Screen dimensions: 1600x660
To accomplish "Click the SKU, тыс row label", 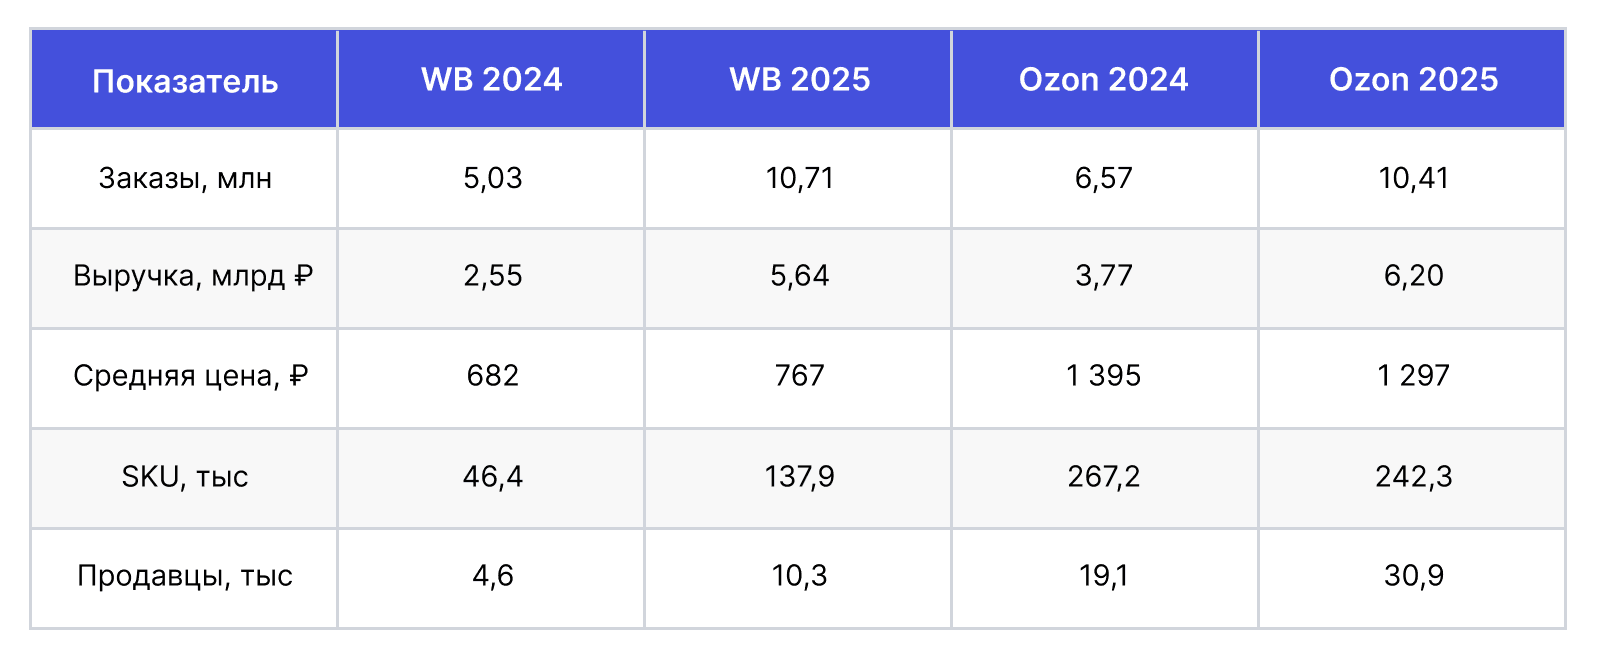I will (185, 477).
